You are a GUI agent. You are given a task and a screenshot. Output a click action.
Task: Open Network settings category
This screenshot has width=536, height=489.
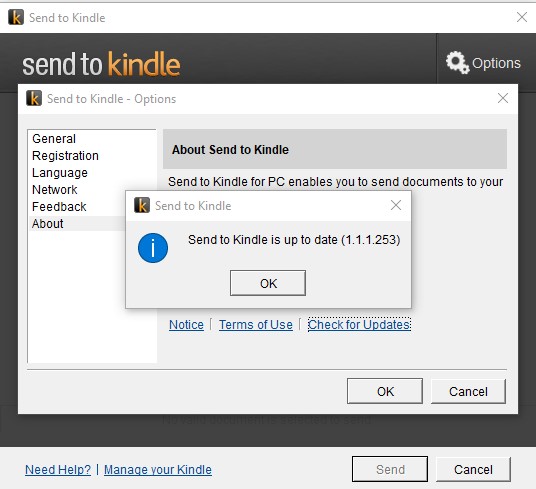pyautogui.click(x=55, y=190)
